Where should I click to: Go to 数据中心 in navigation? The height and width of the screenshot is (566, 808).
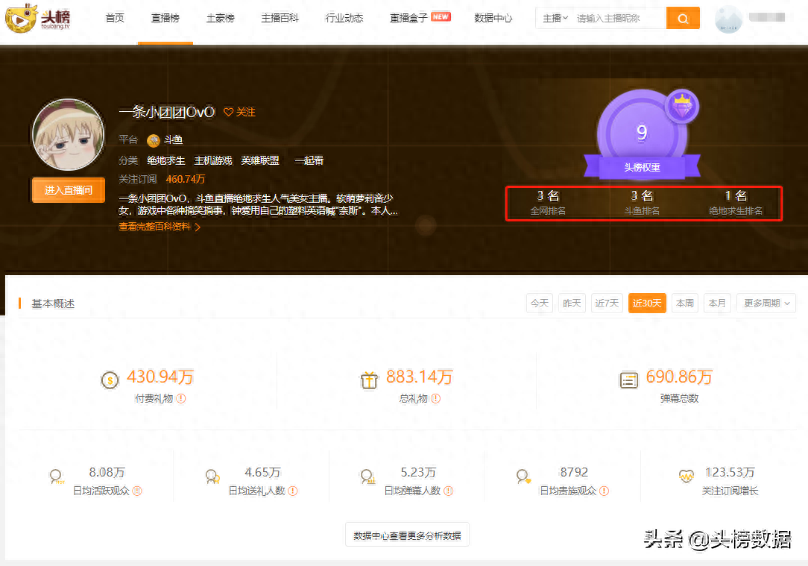(x=493, y=19)
